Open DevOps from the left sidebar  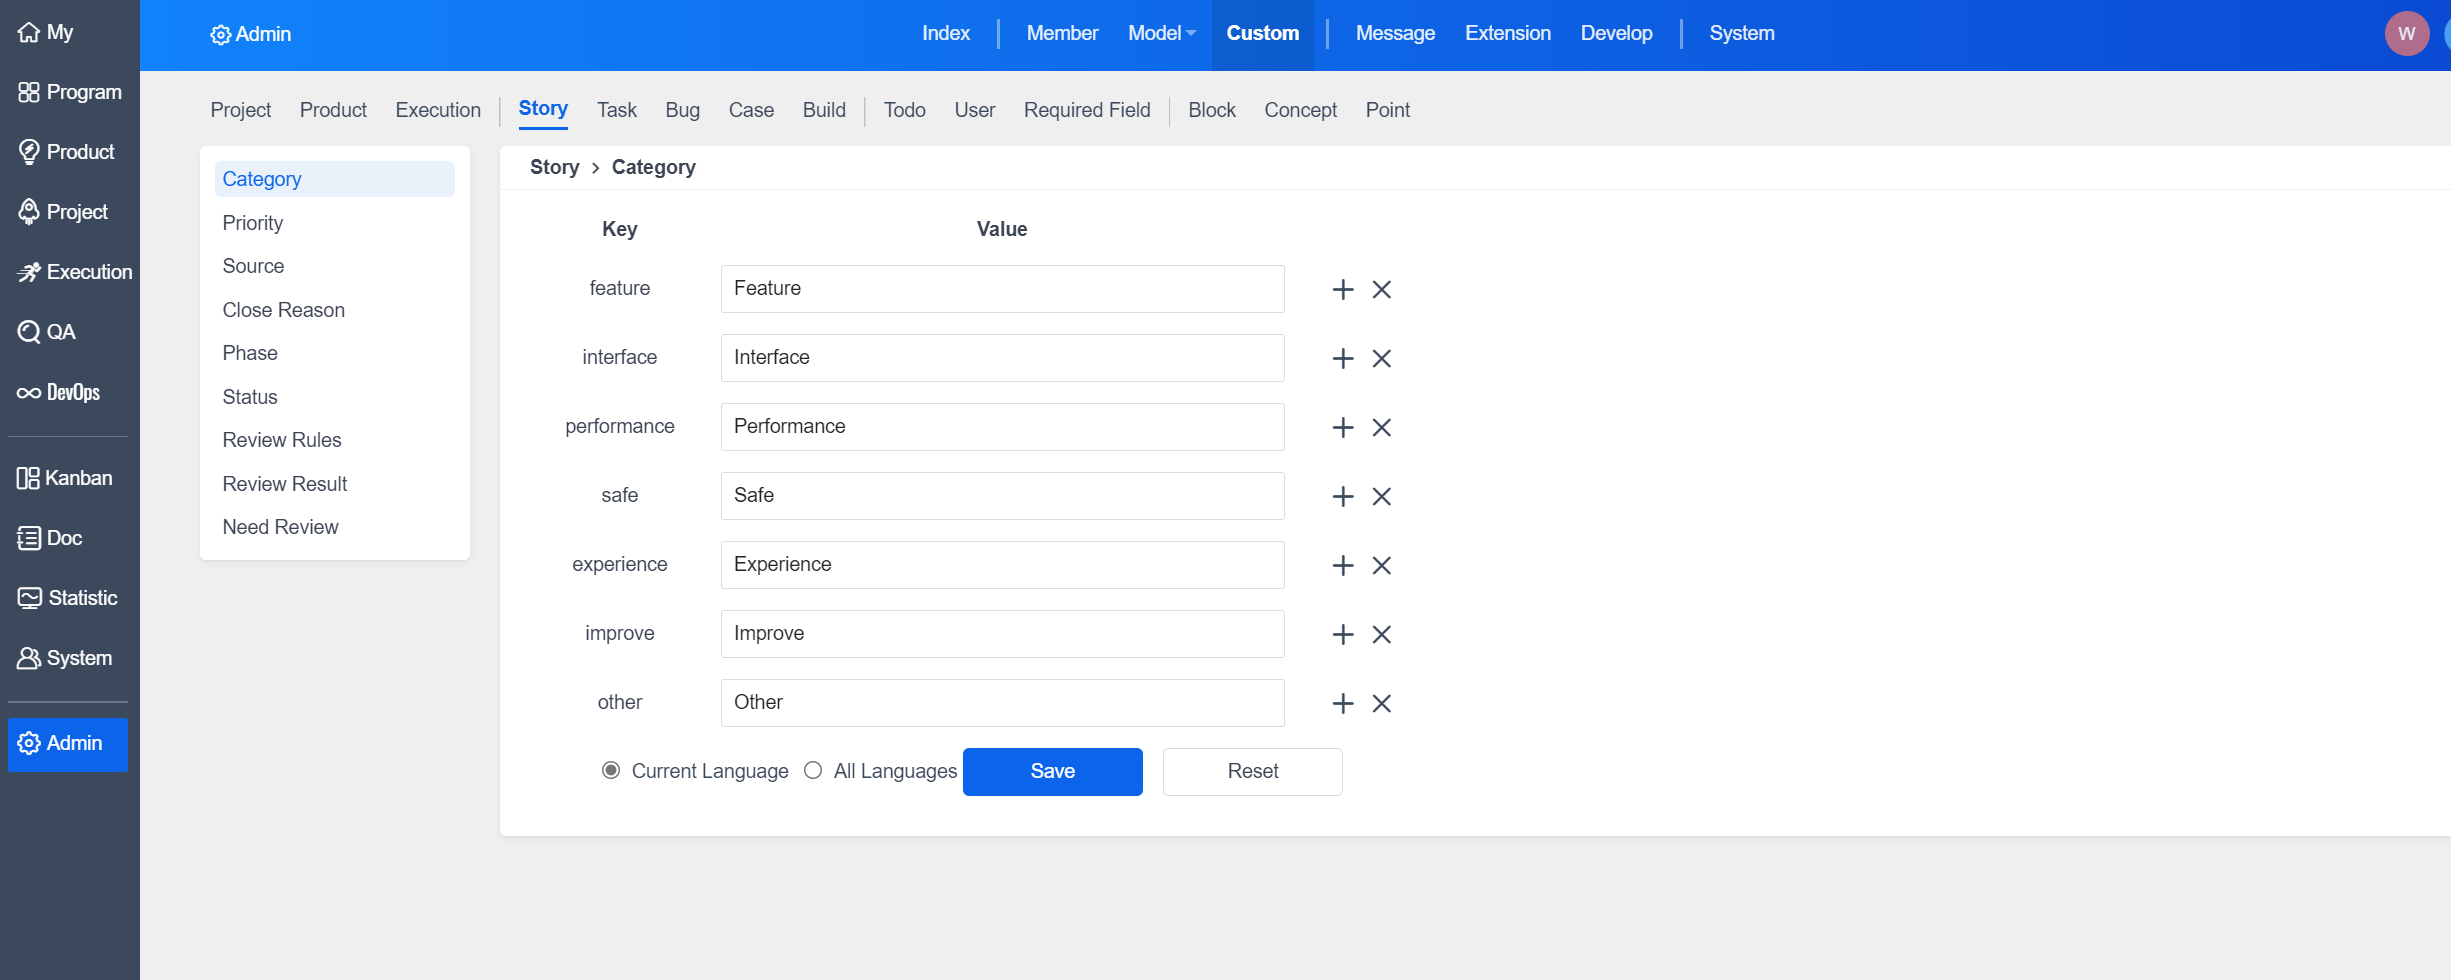coord(60,392)
